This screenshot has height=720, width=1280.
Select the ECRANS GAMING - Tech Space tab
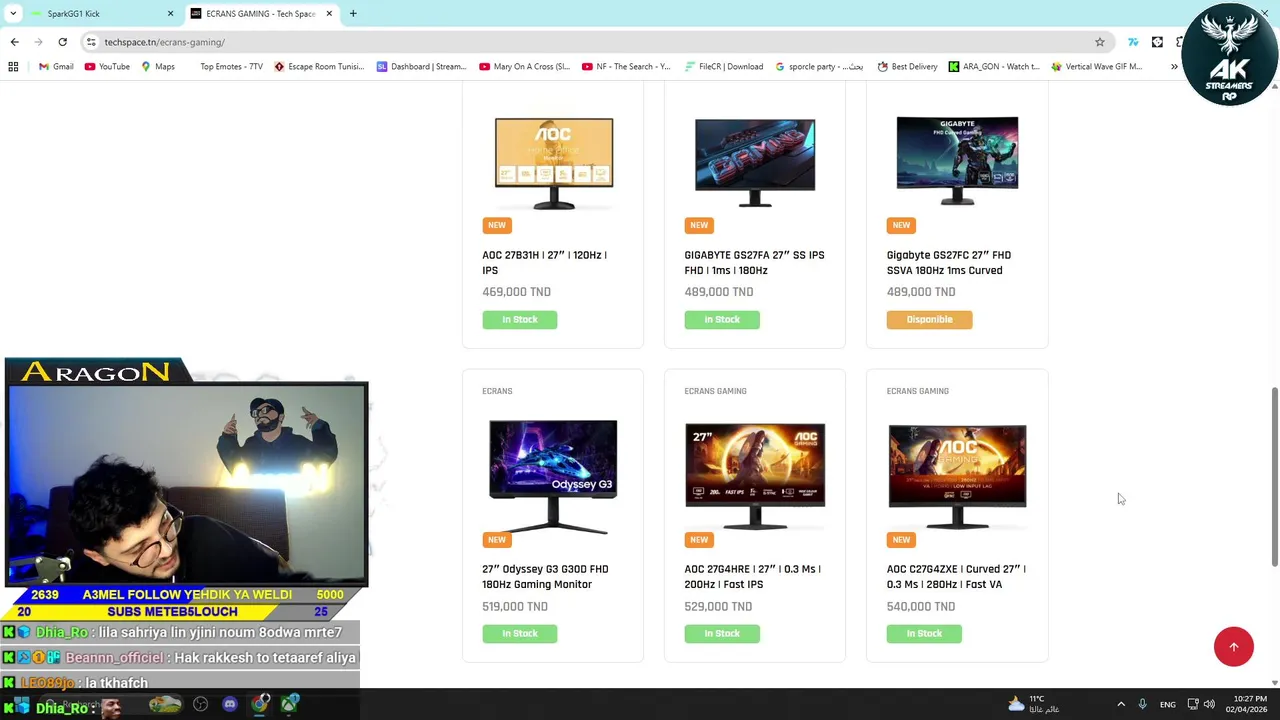click(262, 14)
